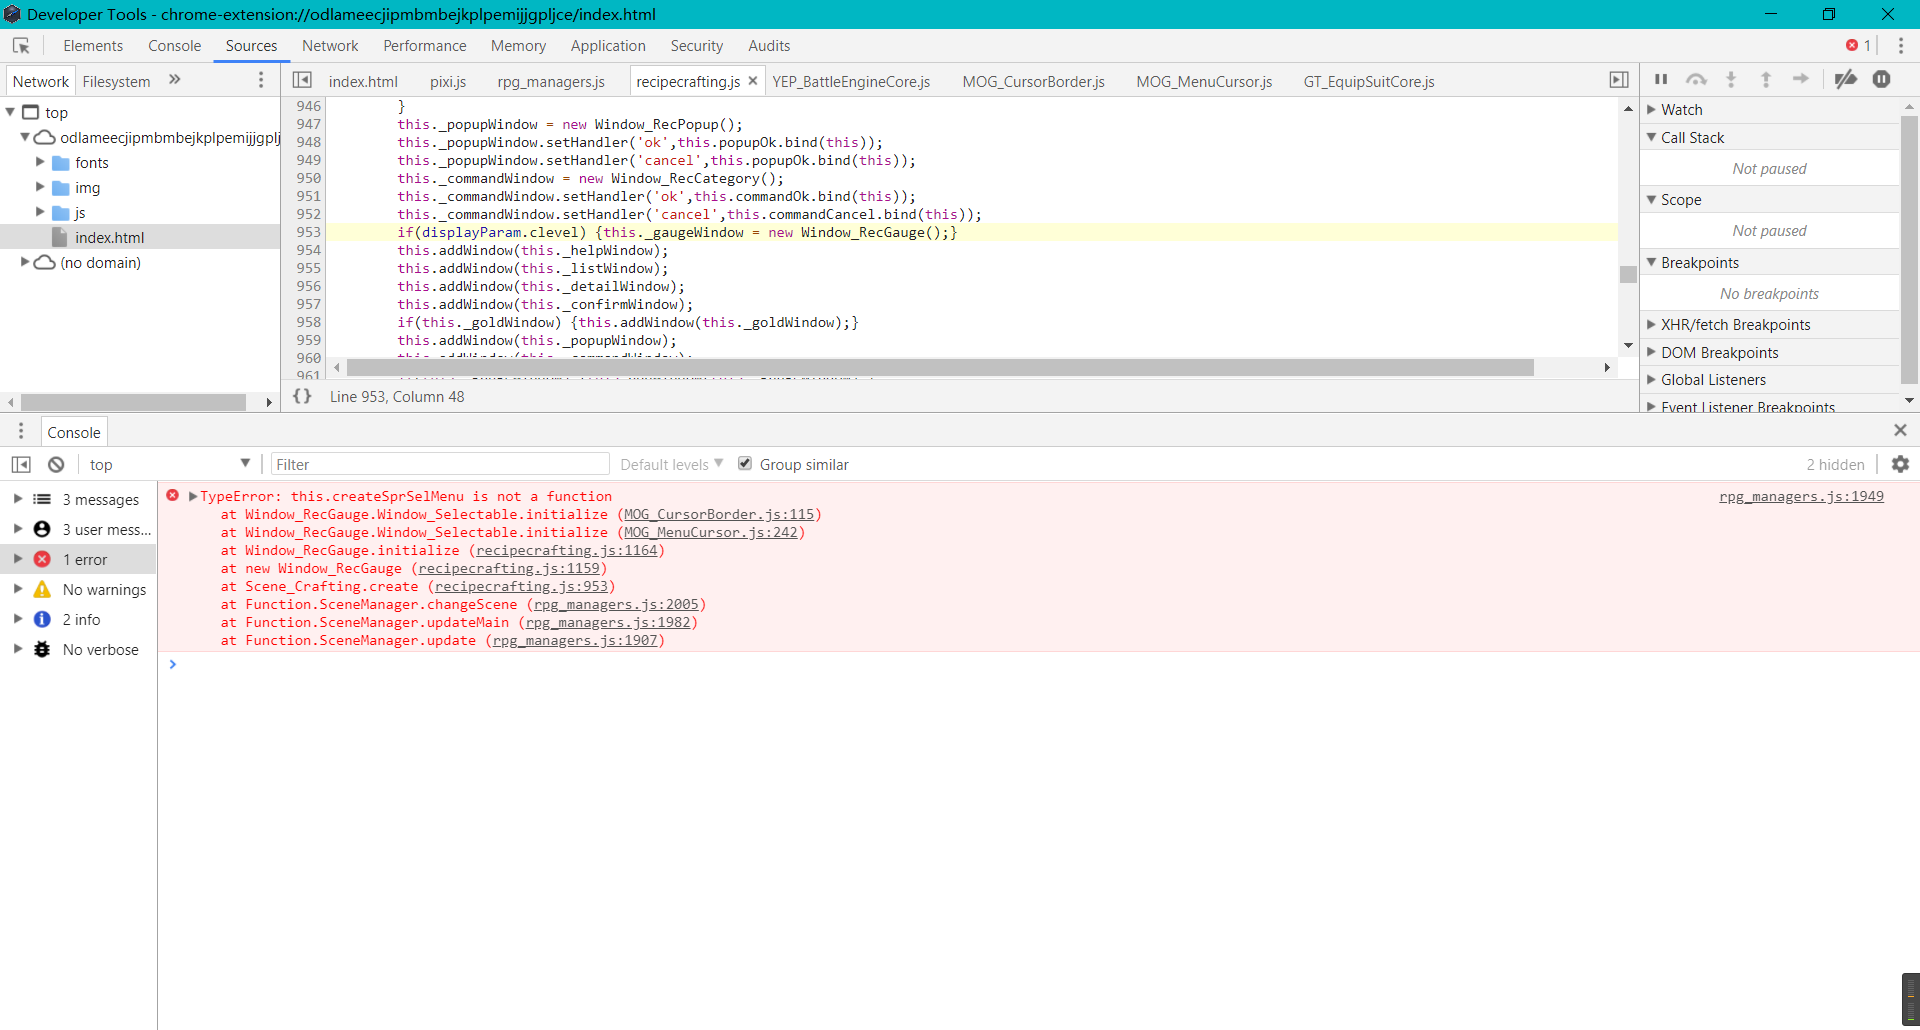Screen dimensions: 1920x1030
Task: Open the Performance panel tab
Action: (x=424, y=46)
